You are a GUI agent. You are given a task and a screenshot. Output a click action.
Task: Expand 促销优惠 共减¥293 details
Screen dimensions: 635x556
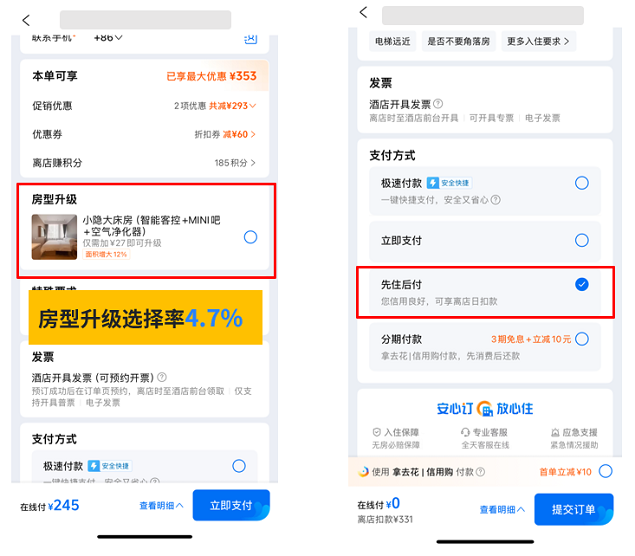coord(218,106)
